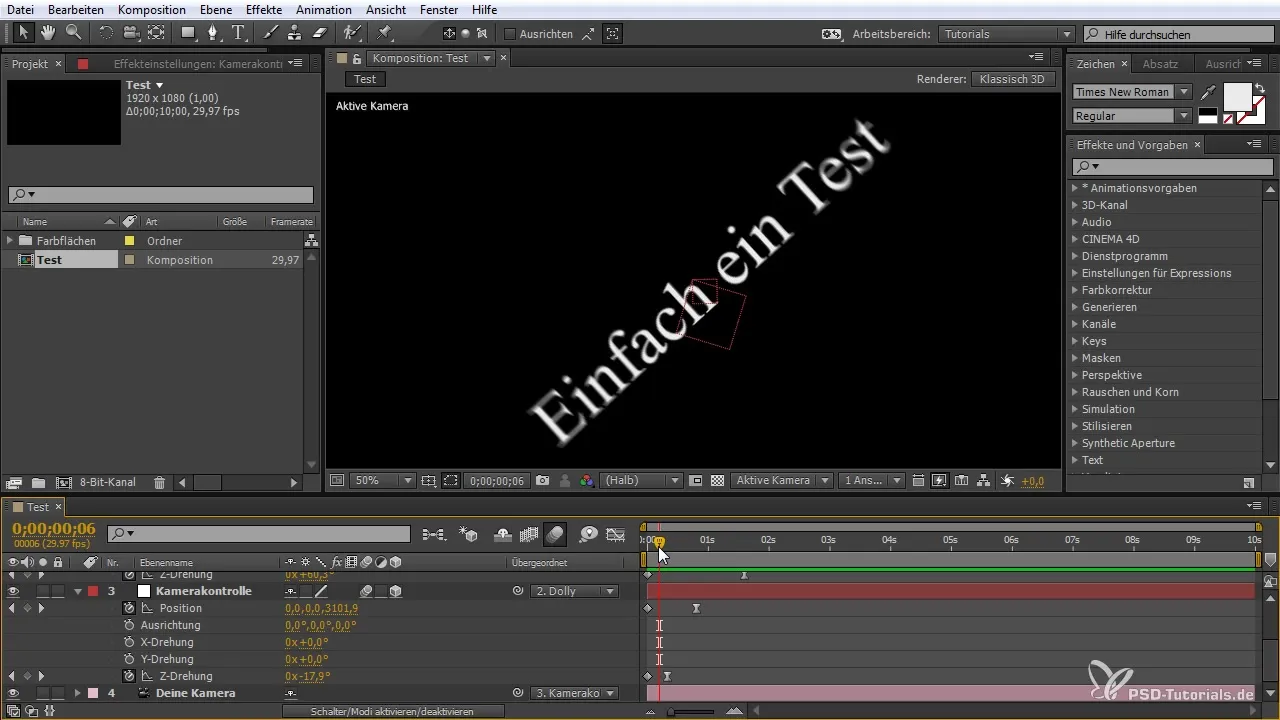Toggle the Graph Editor button in timeline
Viewport: 1280px width, 720px height.
[x=616, y=534]
